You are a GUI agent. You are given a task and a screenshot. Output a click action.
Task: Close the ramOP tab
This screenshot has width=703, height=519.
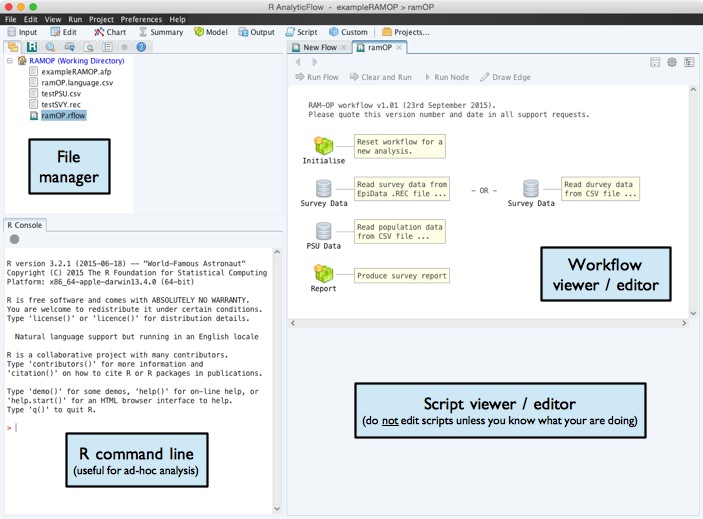(399, 48)
